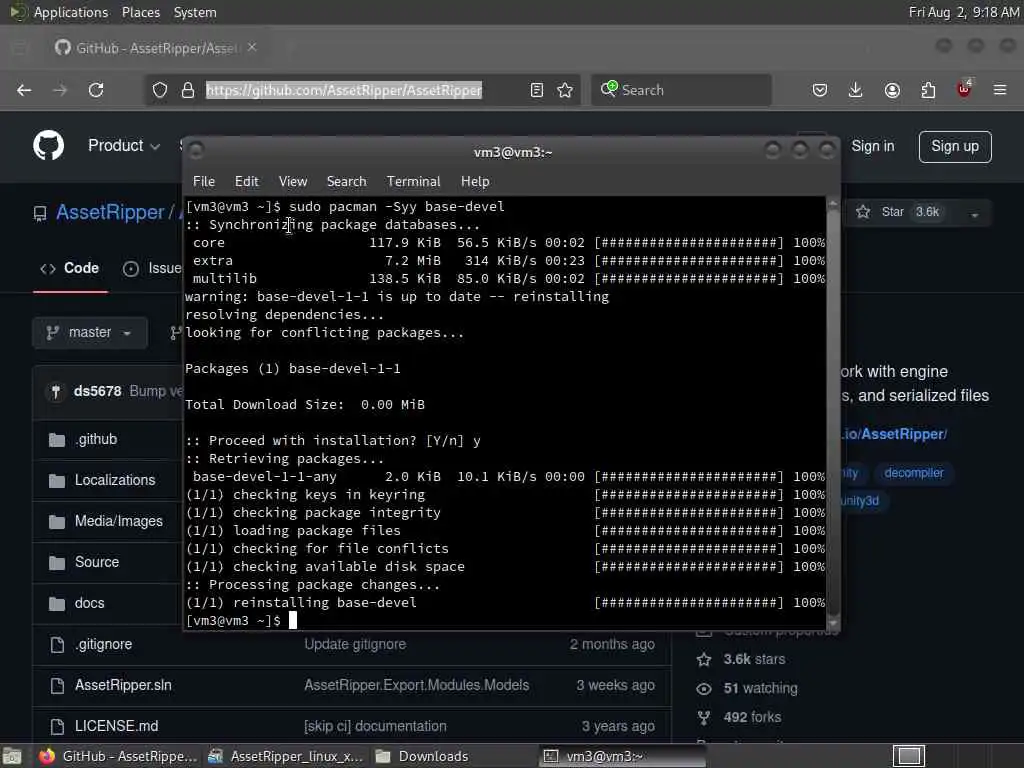Open the terminal Help menu
Image resolution: width=1024 pixels, height=768 pixels.
(475, 182)
